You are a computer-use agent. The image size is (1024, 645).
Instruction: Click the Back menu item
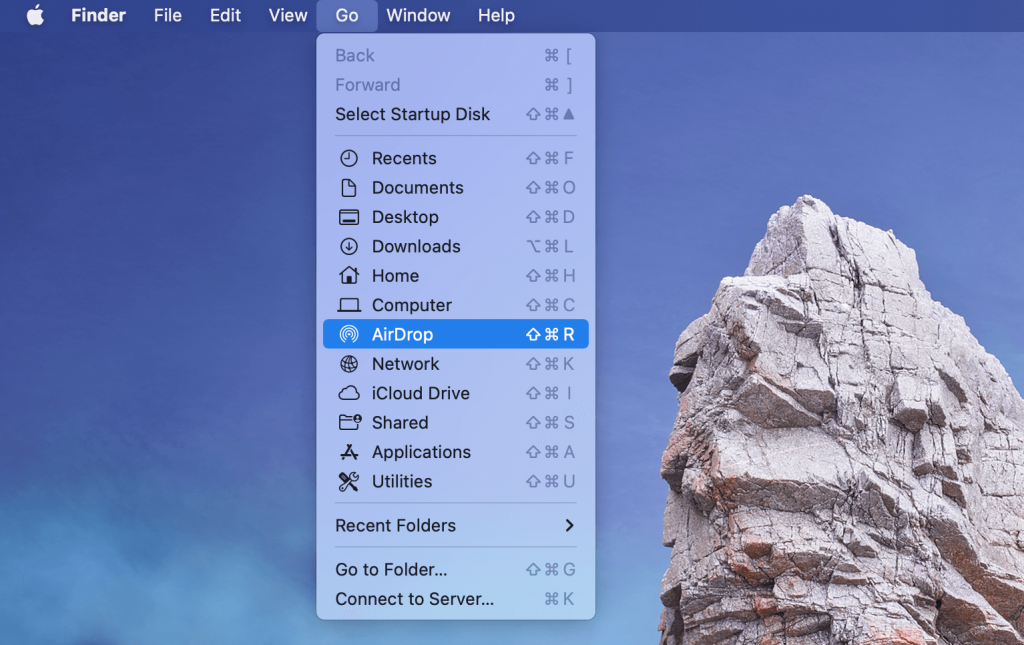456,55
